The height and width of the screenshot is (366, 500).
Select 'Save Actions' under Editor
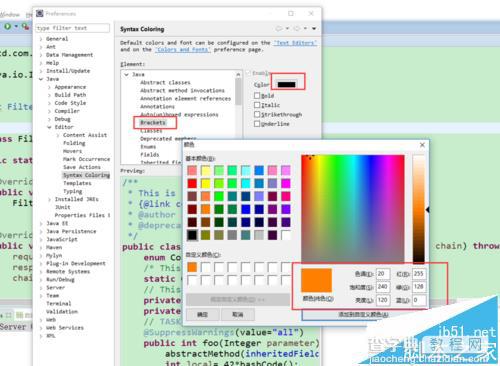pyautogui.click(x=82, y=167)
